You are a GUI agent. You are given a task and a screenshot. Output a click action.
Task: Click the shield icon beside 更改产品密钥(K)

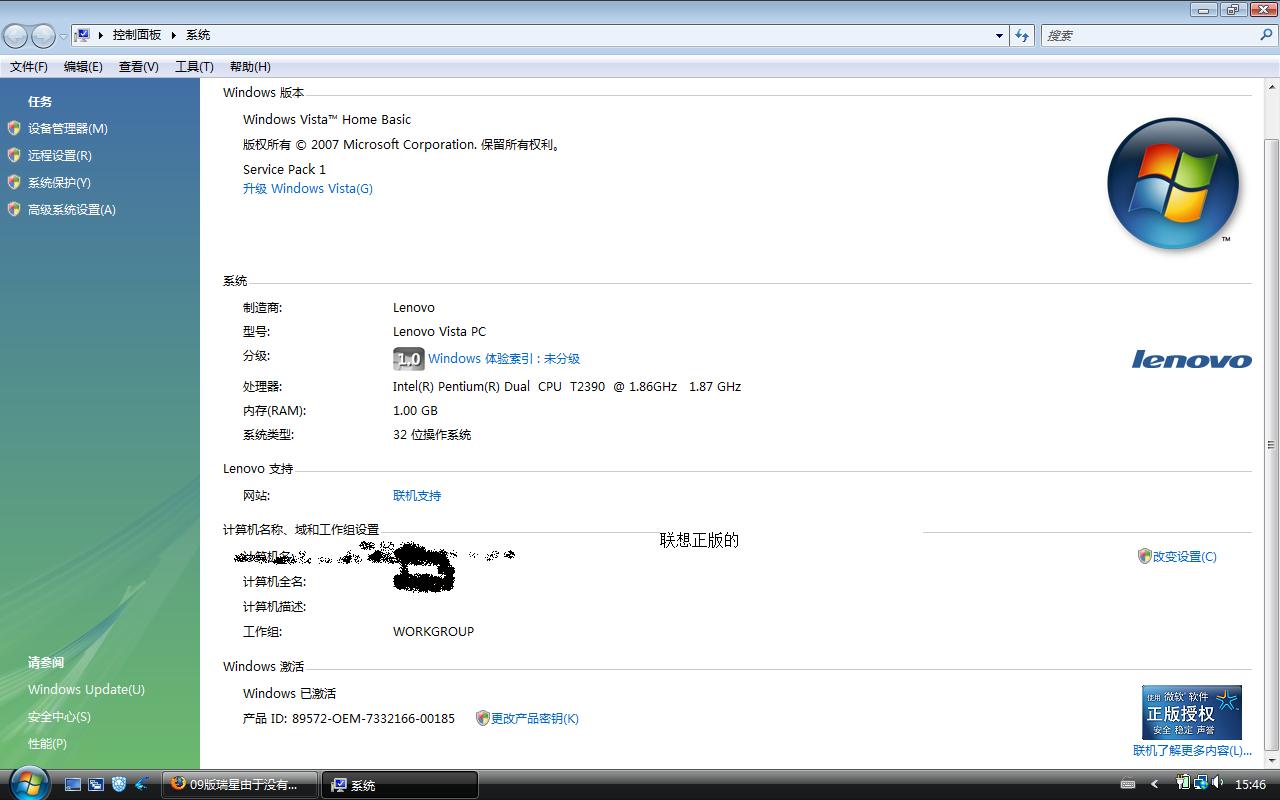[x=483, y=718]
